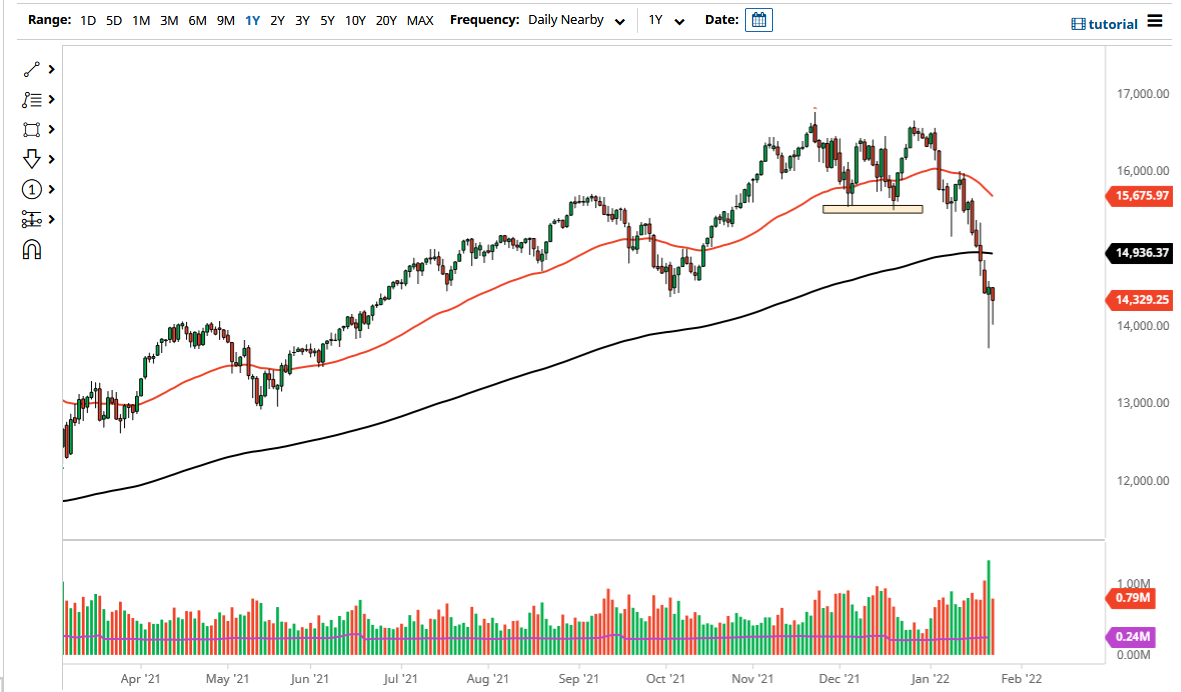Select the 5D range option
Screen dimensions: 1181x692
coord(113,19)
